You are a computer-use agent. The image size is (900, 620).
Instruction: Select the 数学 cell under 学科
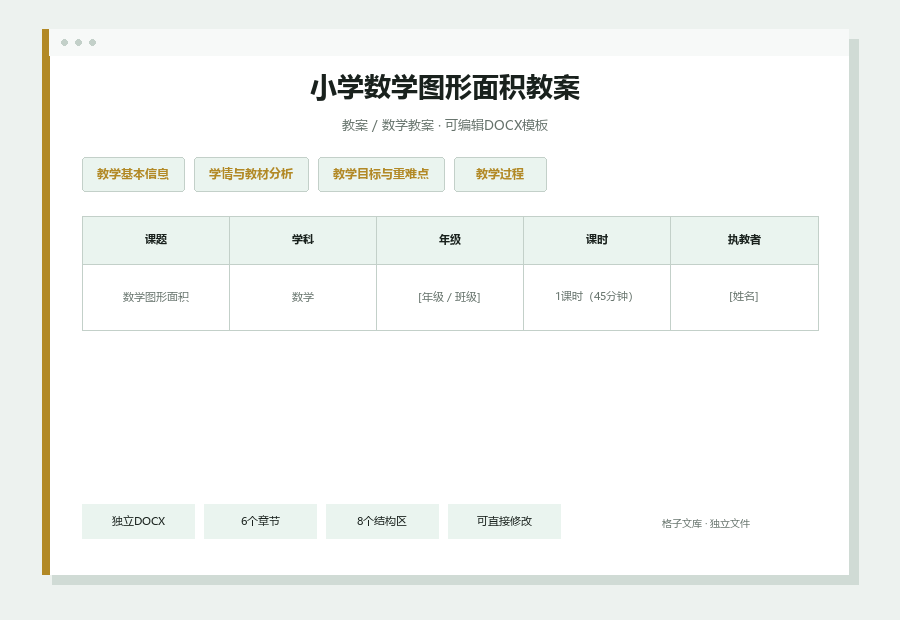coord(303,297)
